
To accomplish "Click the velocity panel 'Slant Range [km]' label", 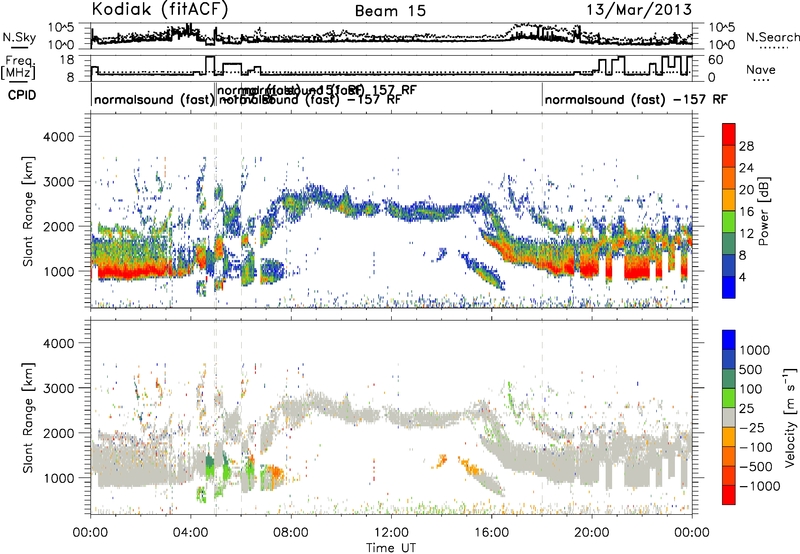I will [x=28, y=417].
